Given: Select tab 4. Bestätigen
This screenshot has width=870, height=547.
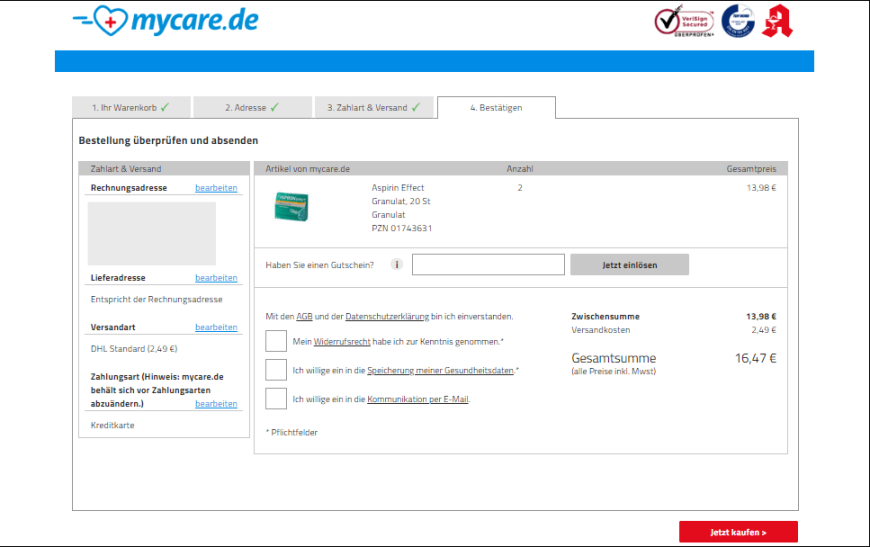Looking at the screenshot, I should (x=496, y=108).
